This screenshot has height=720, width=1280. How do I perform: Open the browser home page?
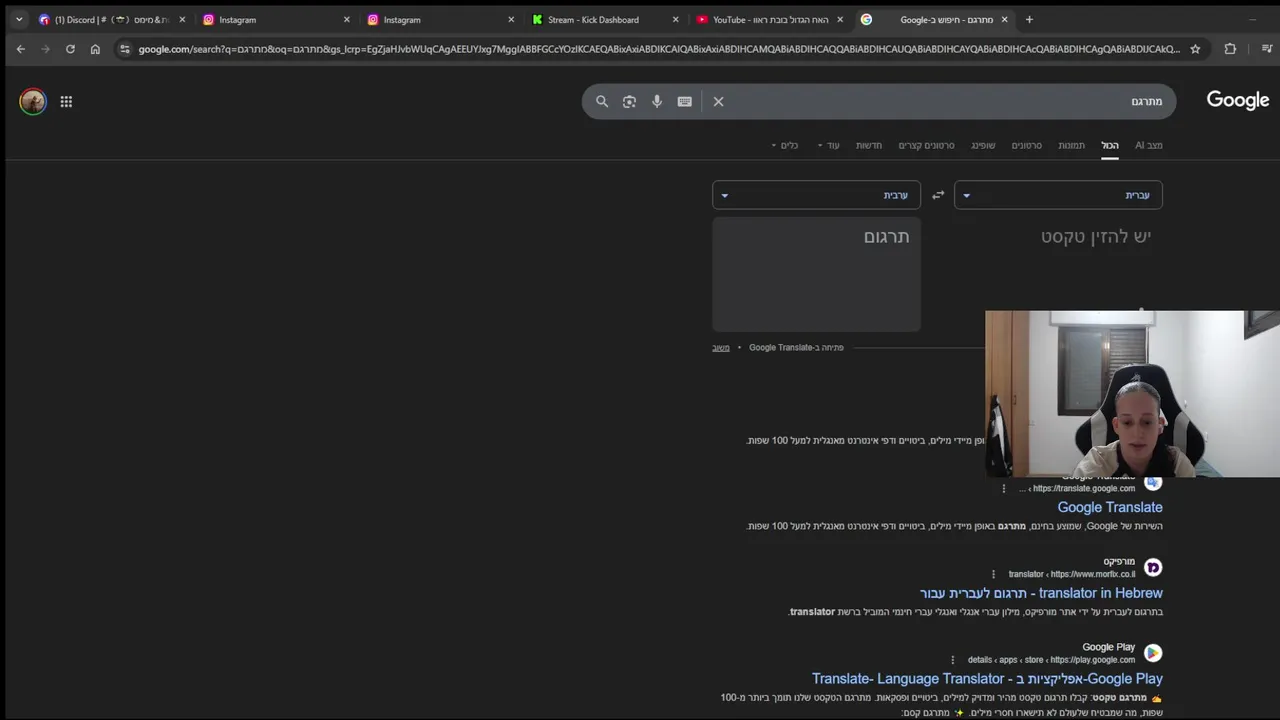pos(95,49)
